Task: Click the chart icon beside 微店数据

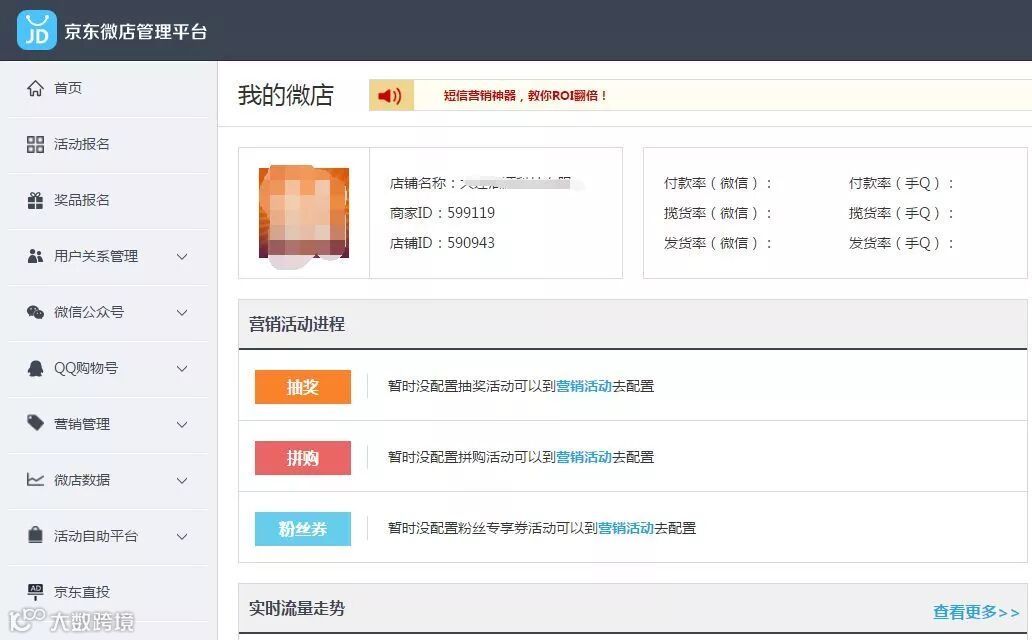Action: tap(36, 479)
